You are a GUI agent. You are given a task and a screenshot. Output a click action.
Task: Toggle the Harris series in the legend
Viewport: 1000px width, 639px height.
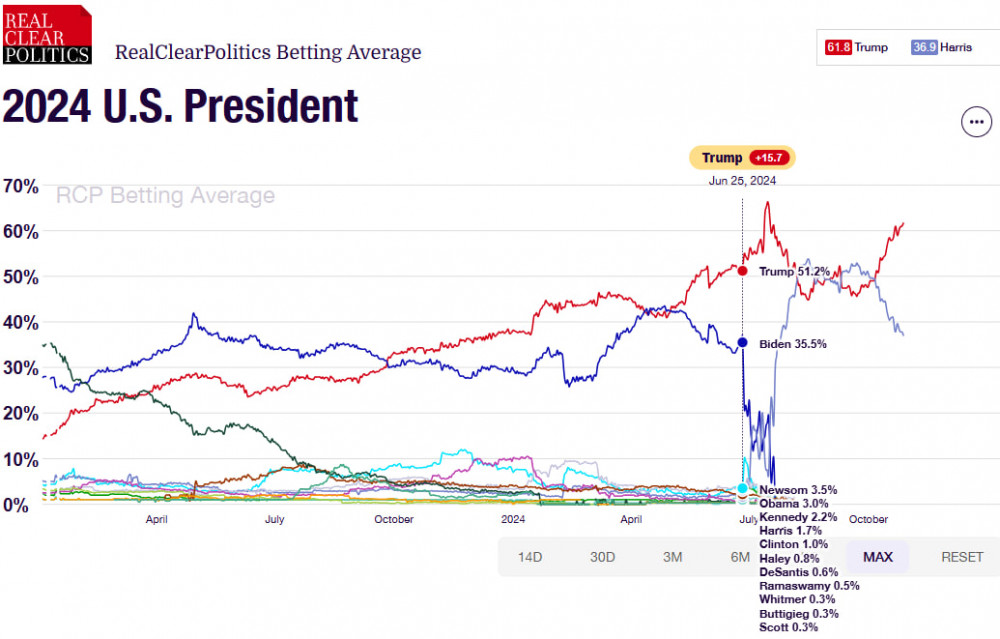tap(942, 47)
